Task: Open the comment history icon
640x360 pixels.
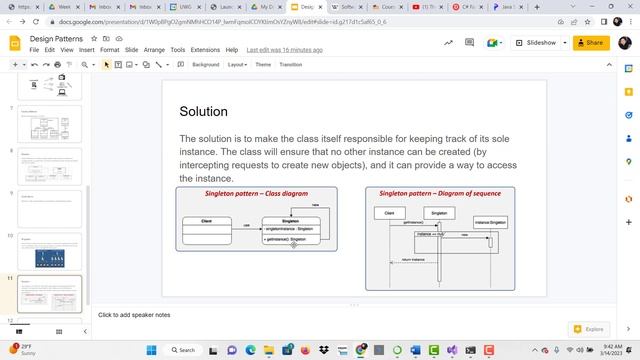Action: coord(469,42)
